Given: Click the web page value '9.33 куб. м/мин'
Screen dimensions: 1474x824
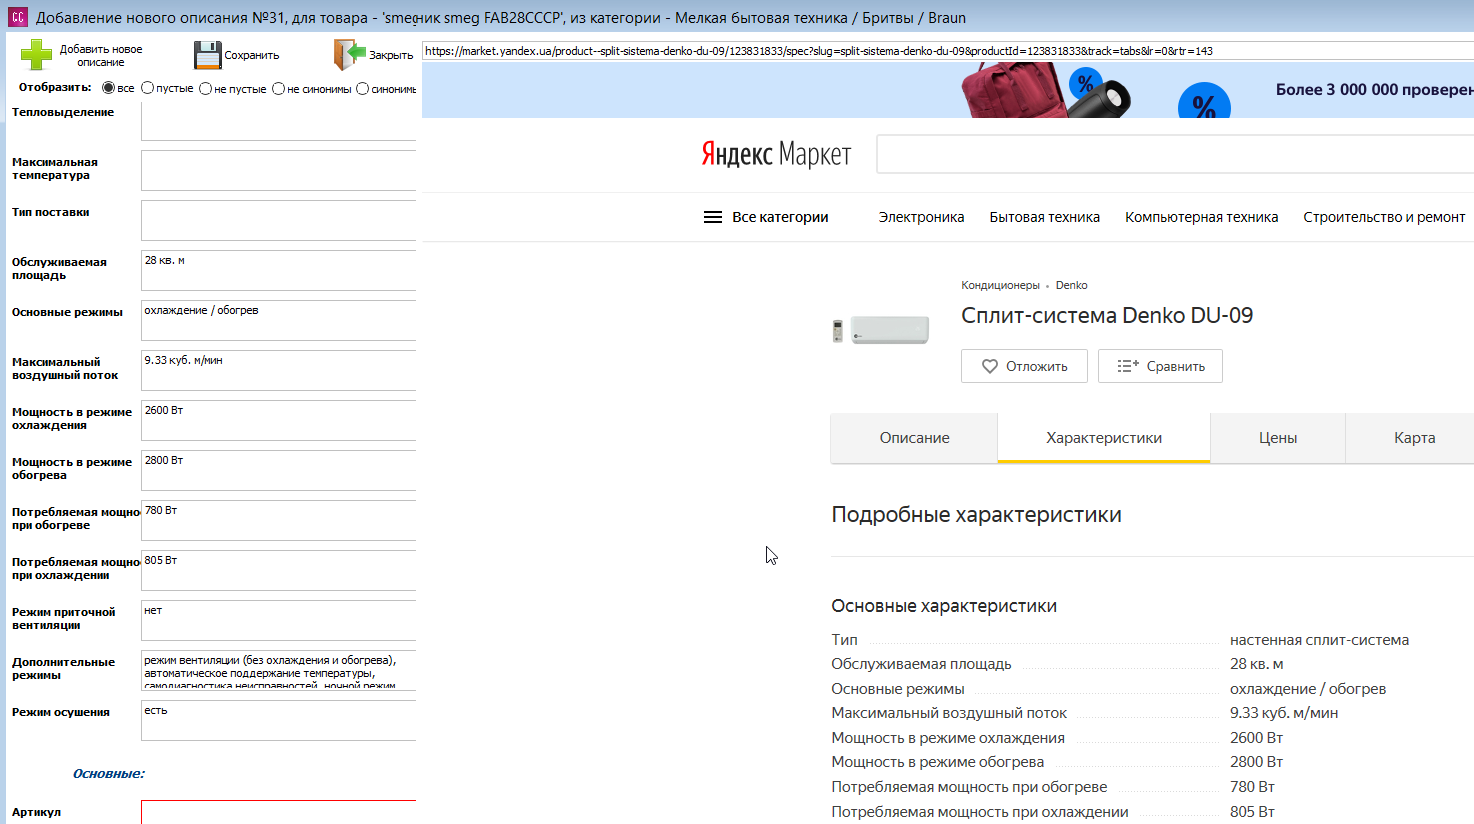Looking at the screenshot, I should [x=1284, y=713].
